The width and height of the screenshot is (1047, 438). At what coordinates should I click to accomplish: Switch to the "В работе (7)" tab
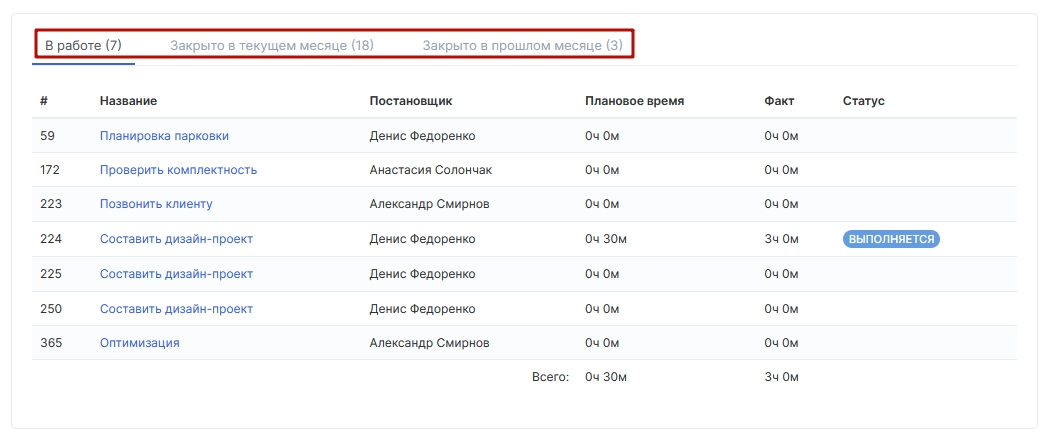point(83,46)
